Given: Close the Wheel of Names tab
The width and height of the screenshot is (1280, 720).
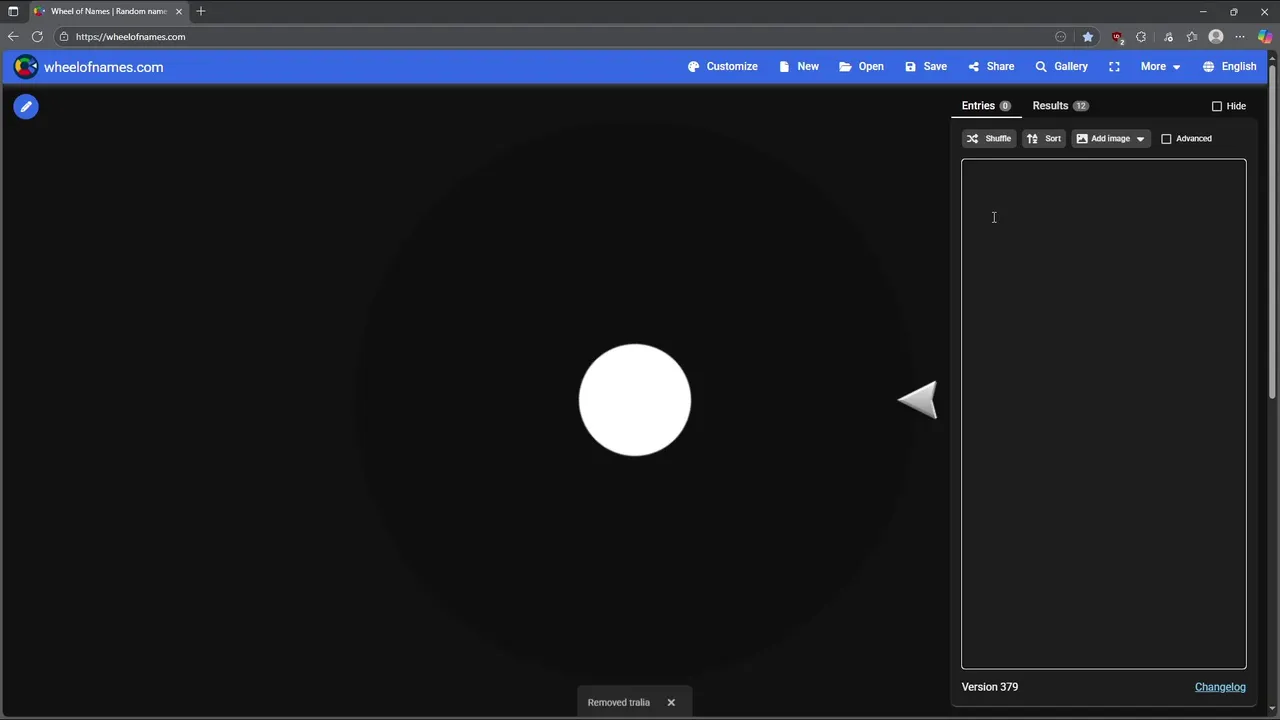Looking at the screenshot, I should point(179,11).
